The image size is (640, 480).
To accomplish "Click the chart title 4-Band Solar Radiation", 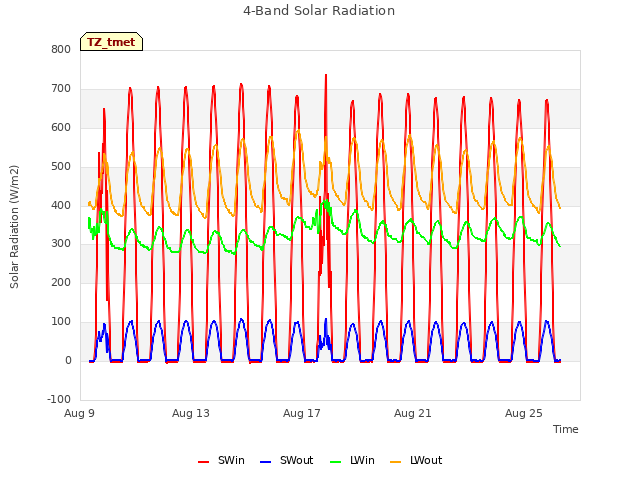I will tap(319, 11).
